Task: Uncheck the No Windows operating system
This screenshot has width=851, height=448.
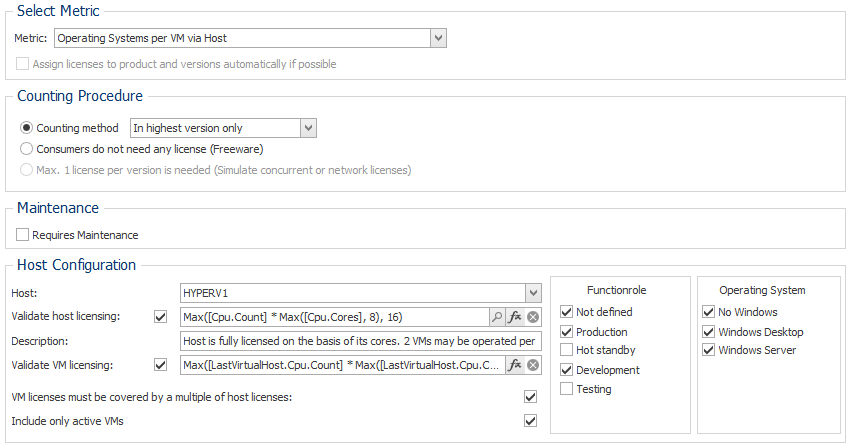Action: tap(708, 312)
